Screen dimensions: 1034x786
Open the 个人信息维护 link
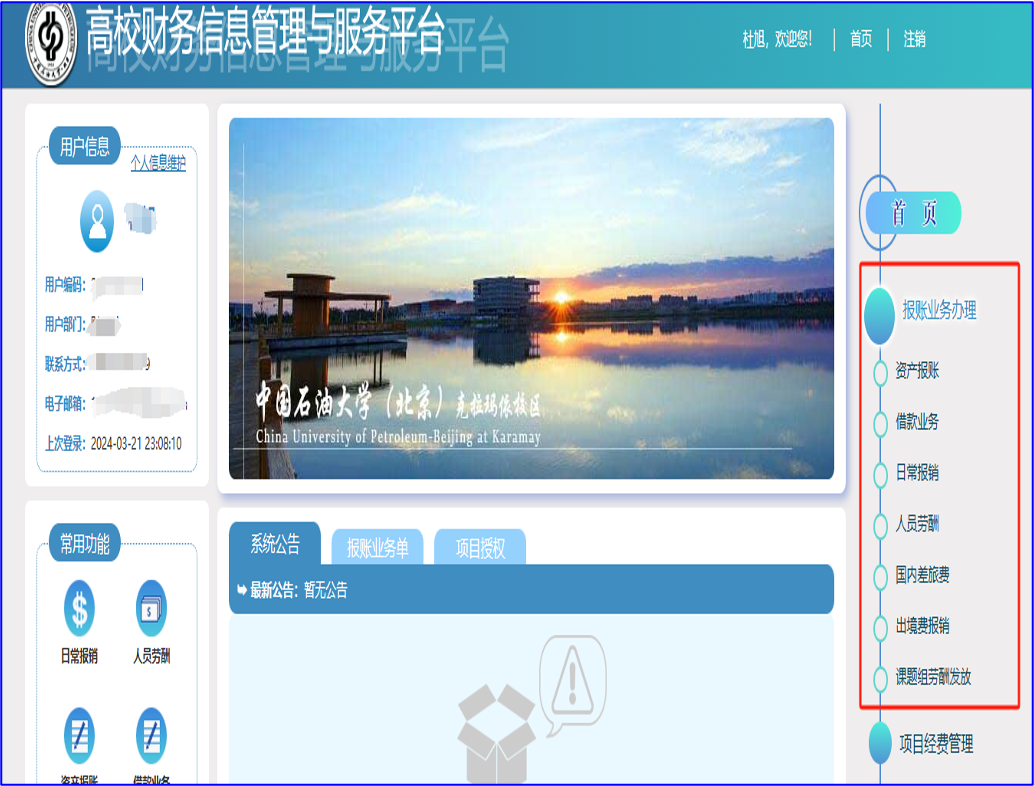(x=158, y=162)
